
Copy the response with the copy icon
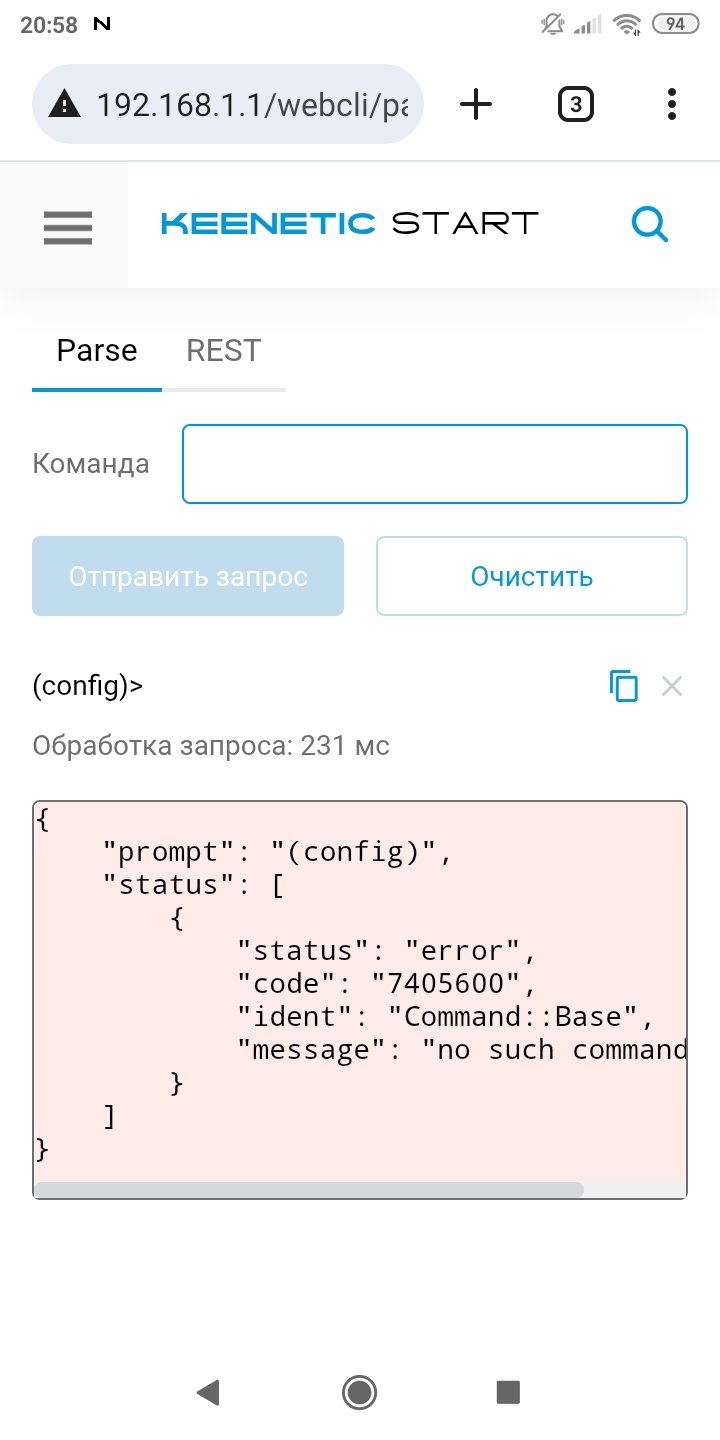point(623,686)
